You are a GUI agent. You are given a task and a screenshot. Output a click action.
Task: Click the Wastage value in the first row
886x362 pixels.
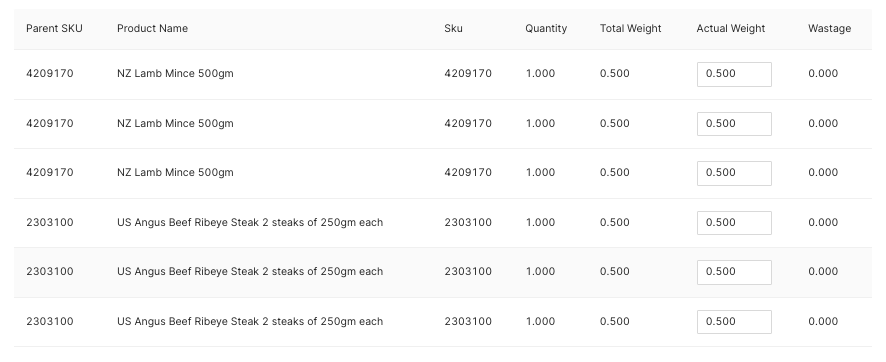823,73
